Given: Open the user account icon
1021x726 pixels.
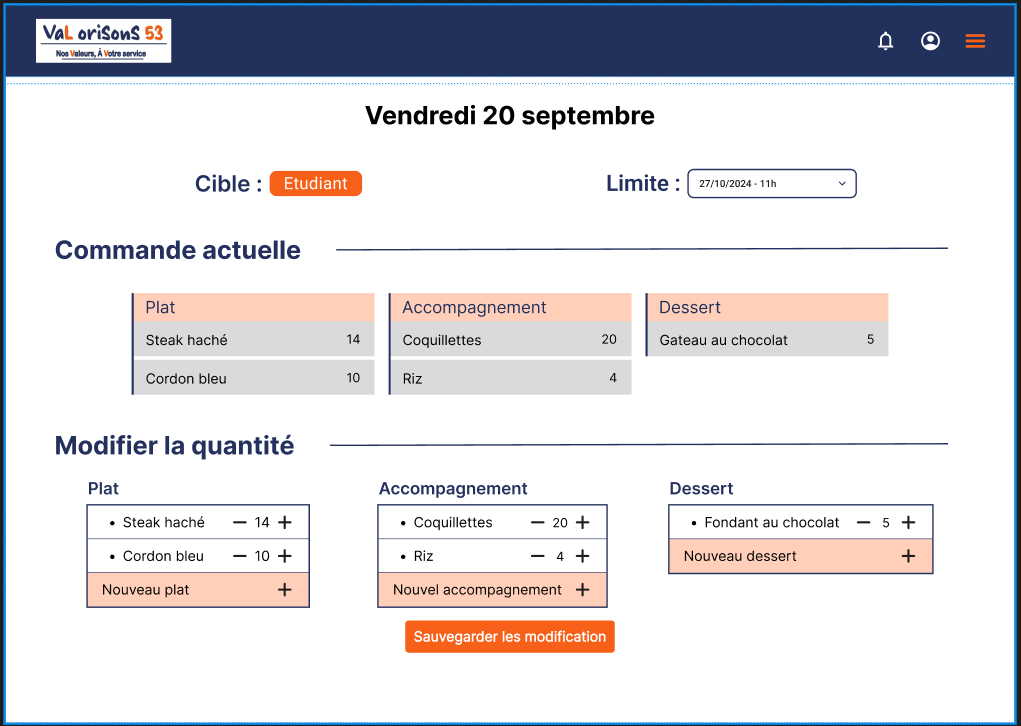Looking at the screenshot, I should [x=930, y=41].
